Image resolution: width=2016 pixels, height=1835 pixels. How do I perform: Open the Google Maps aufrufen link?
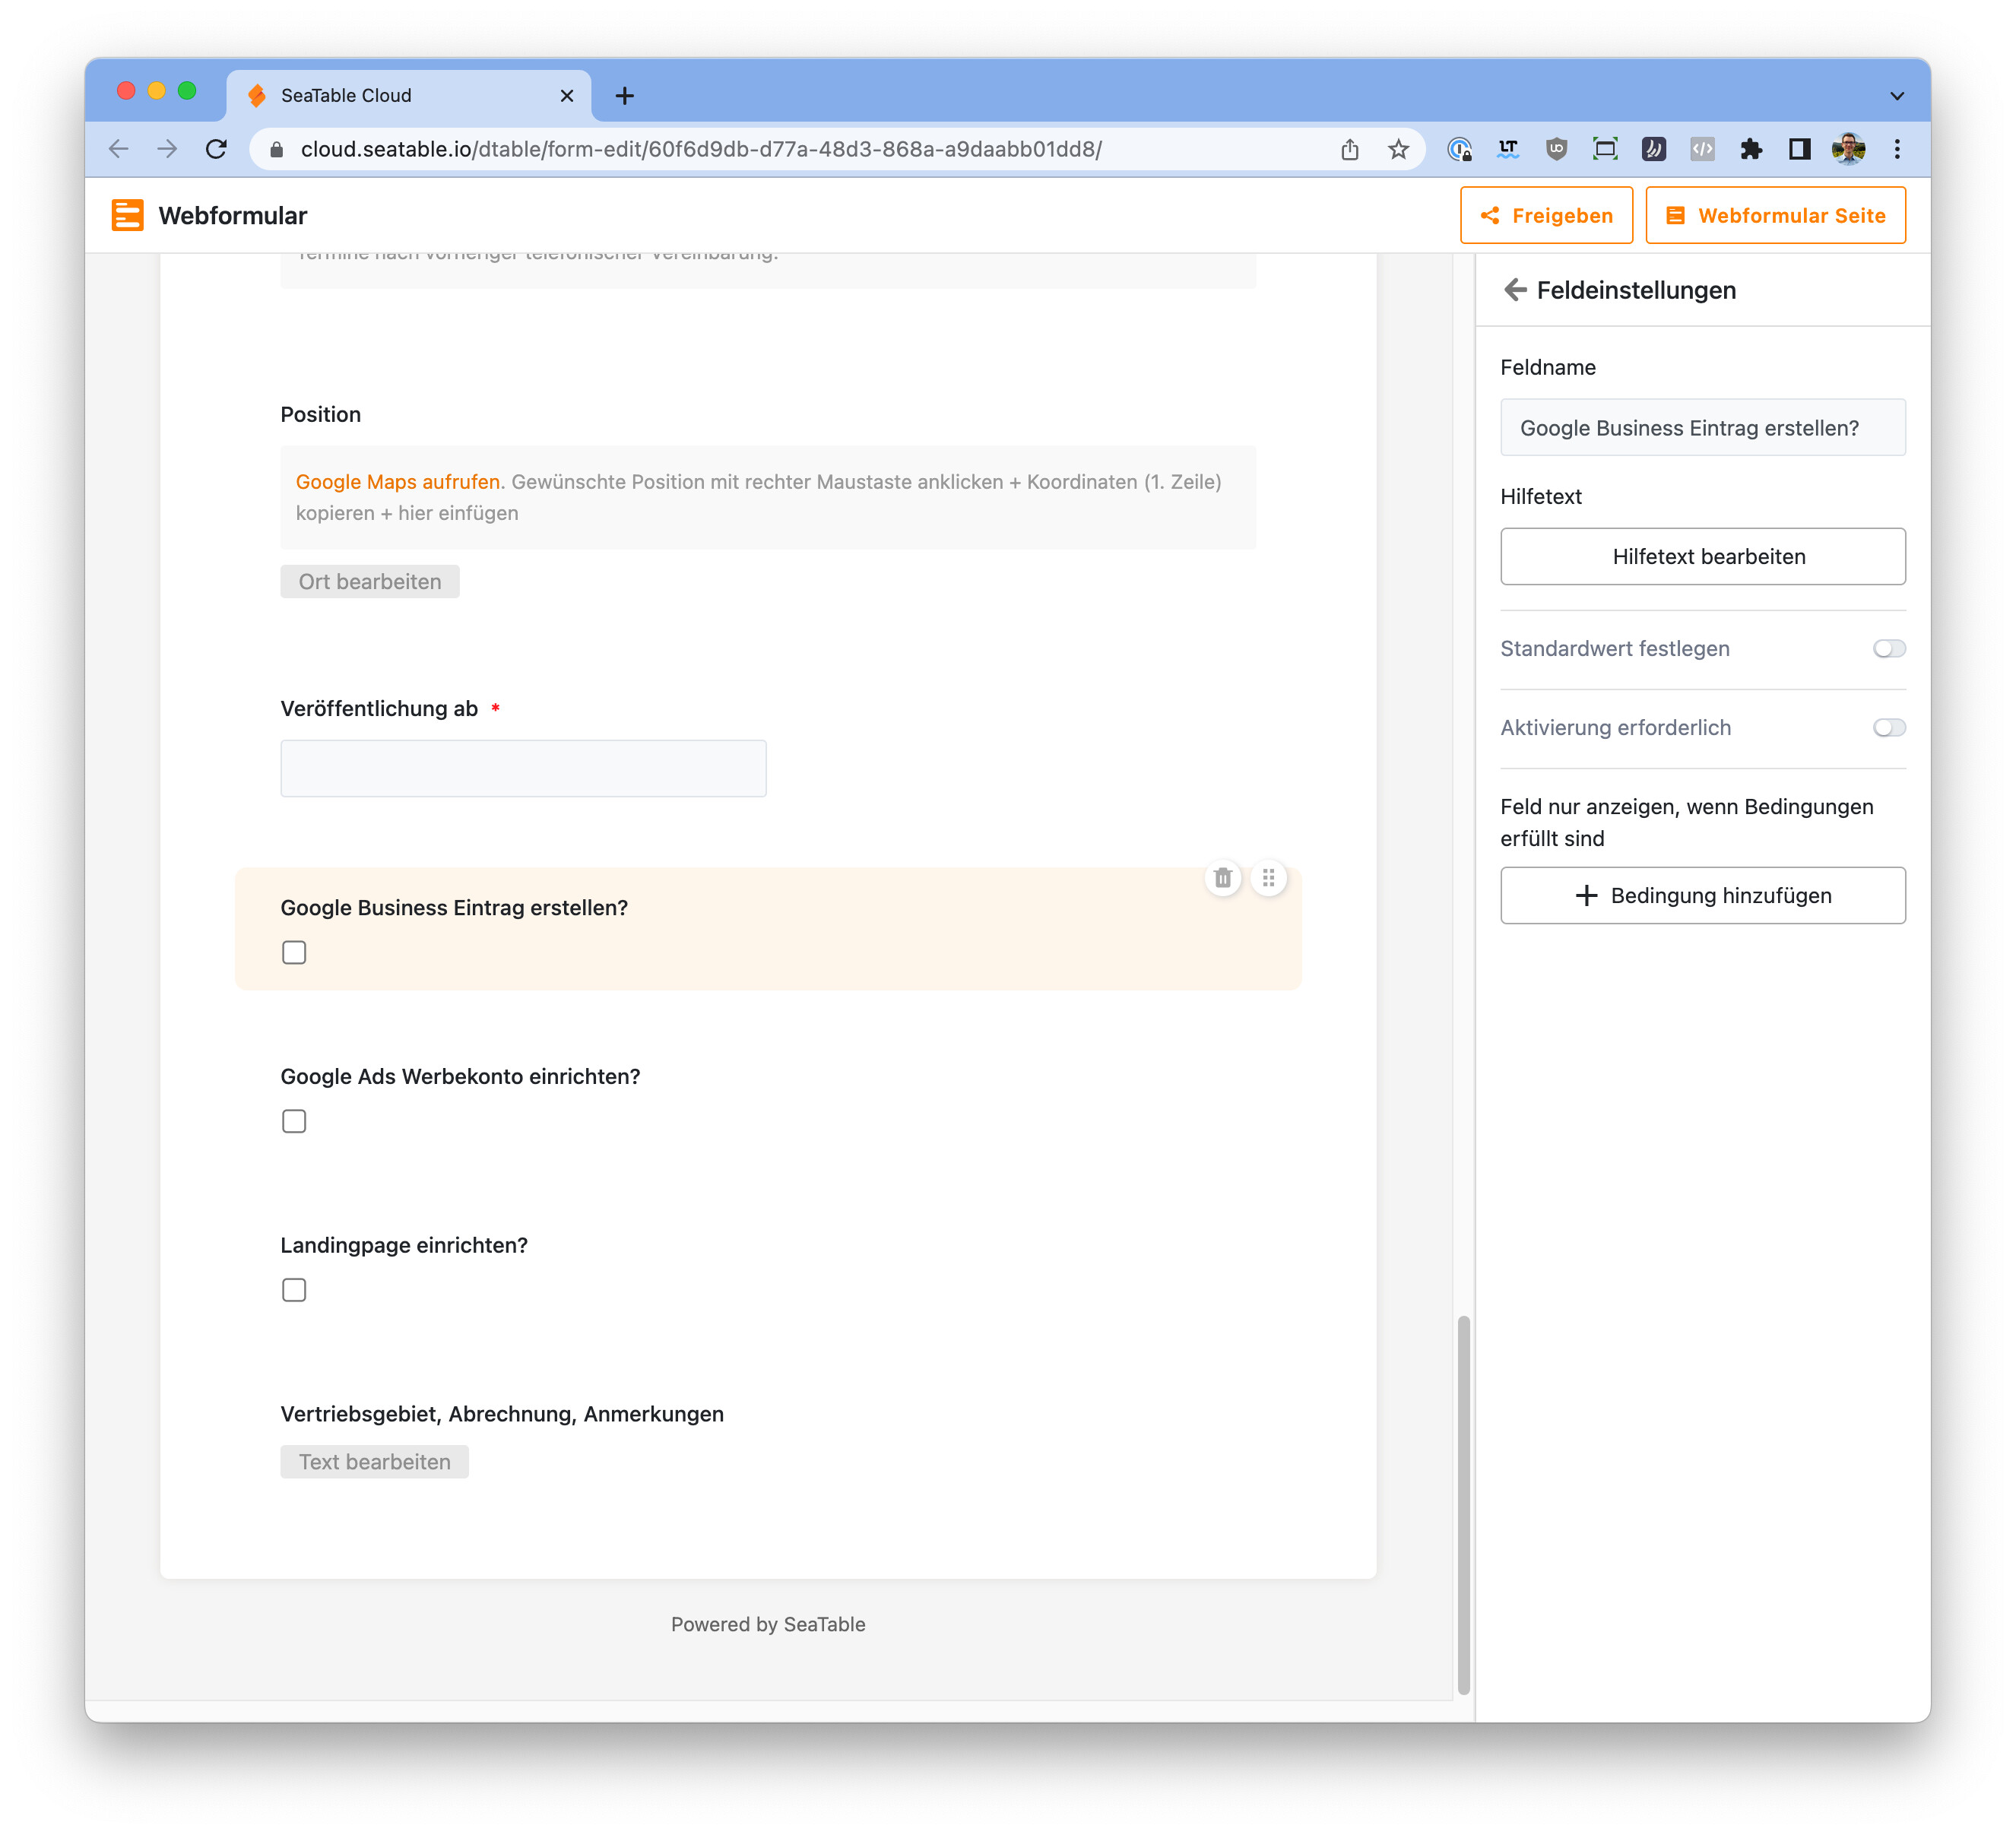click(x=397, y=481)
